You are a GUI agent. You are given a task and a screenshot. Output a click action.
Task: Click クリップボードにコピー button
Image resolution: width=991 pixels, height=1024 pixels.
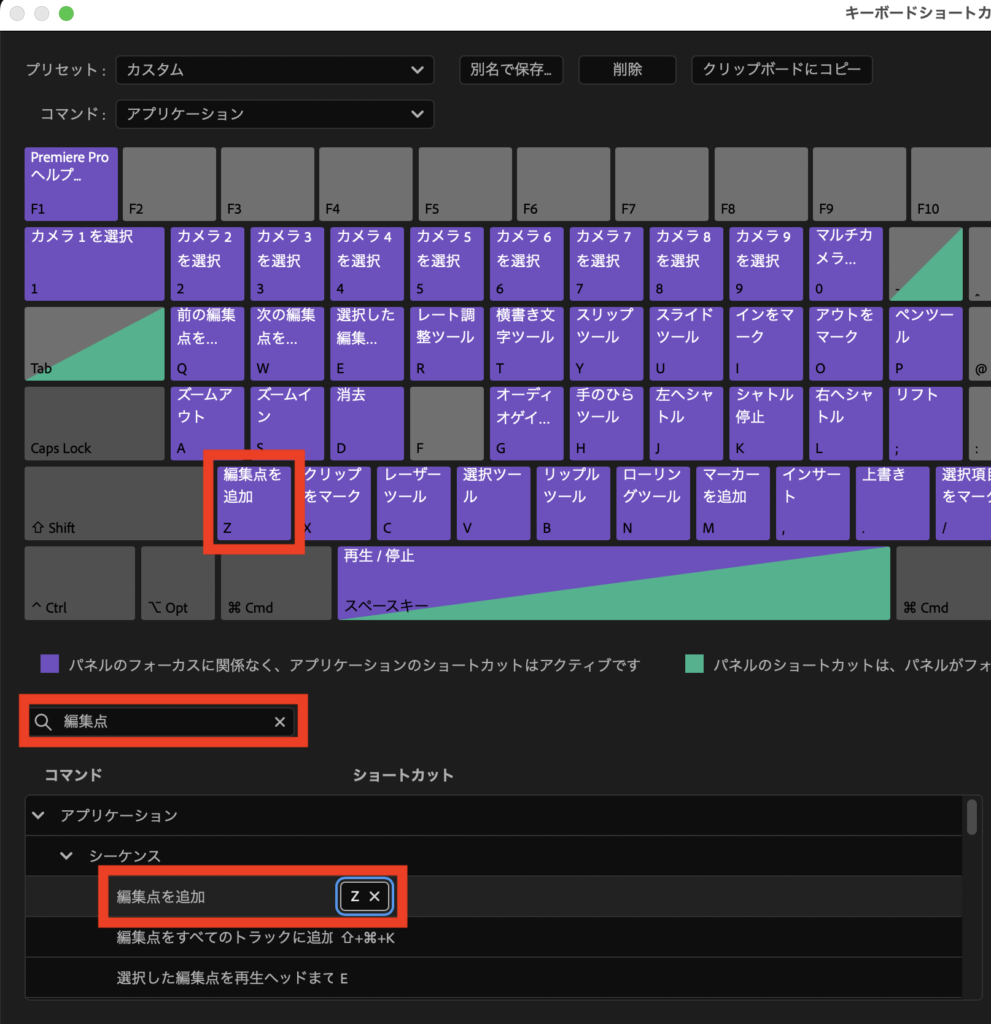[x=781, y=70]
